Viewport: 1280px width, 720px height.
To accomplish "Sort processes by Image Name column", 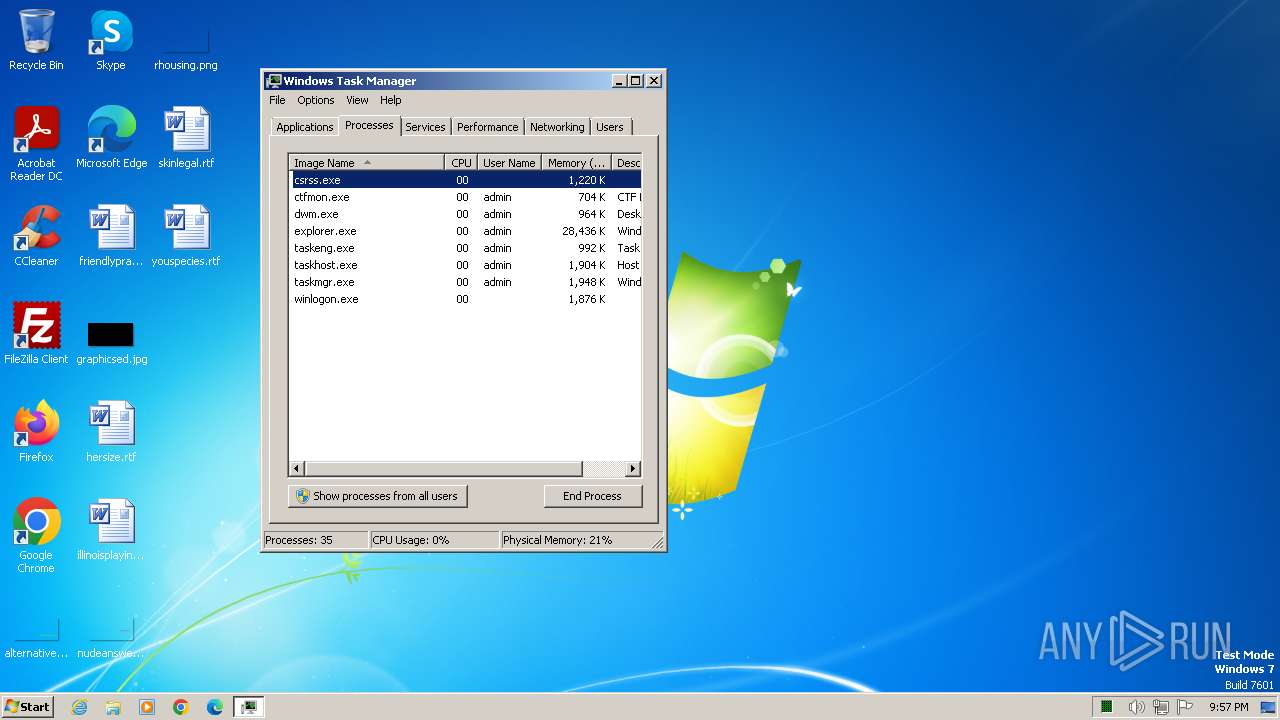I will [x=366, y=163].
